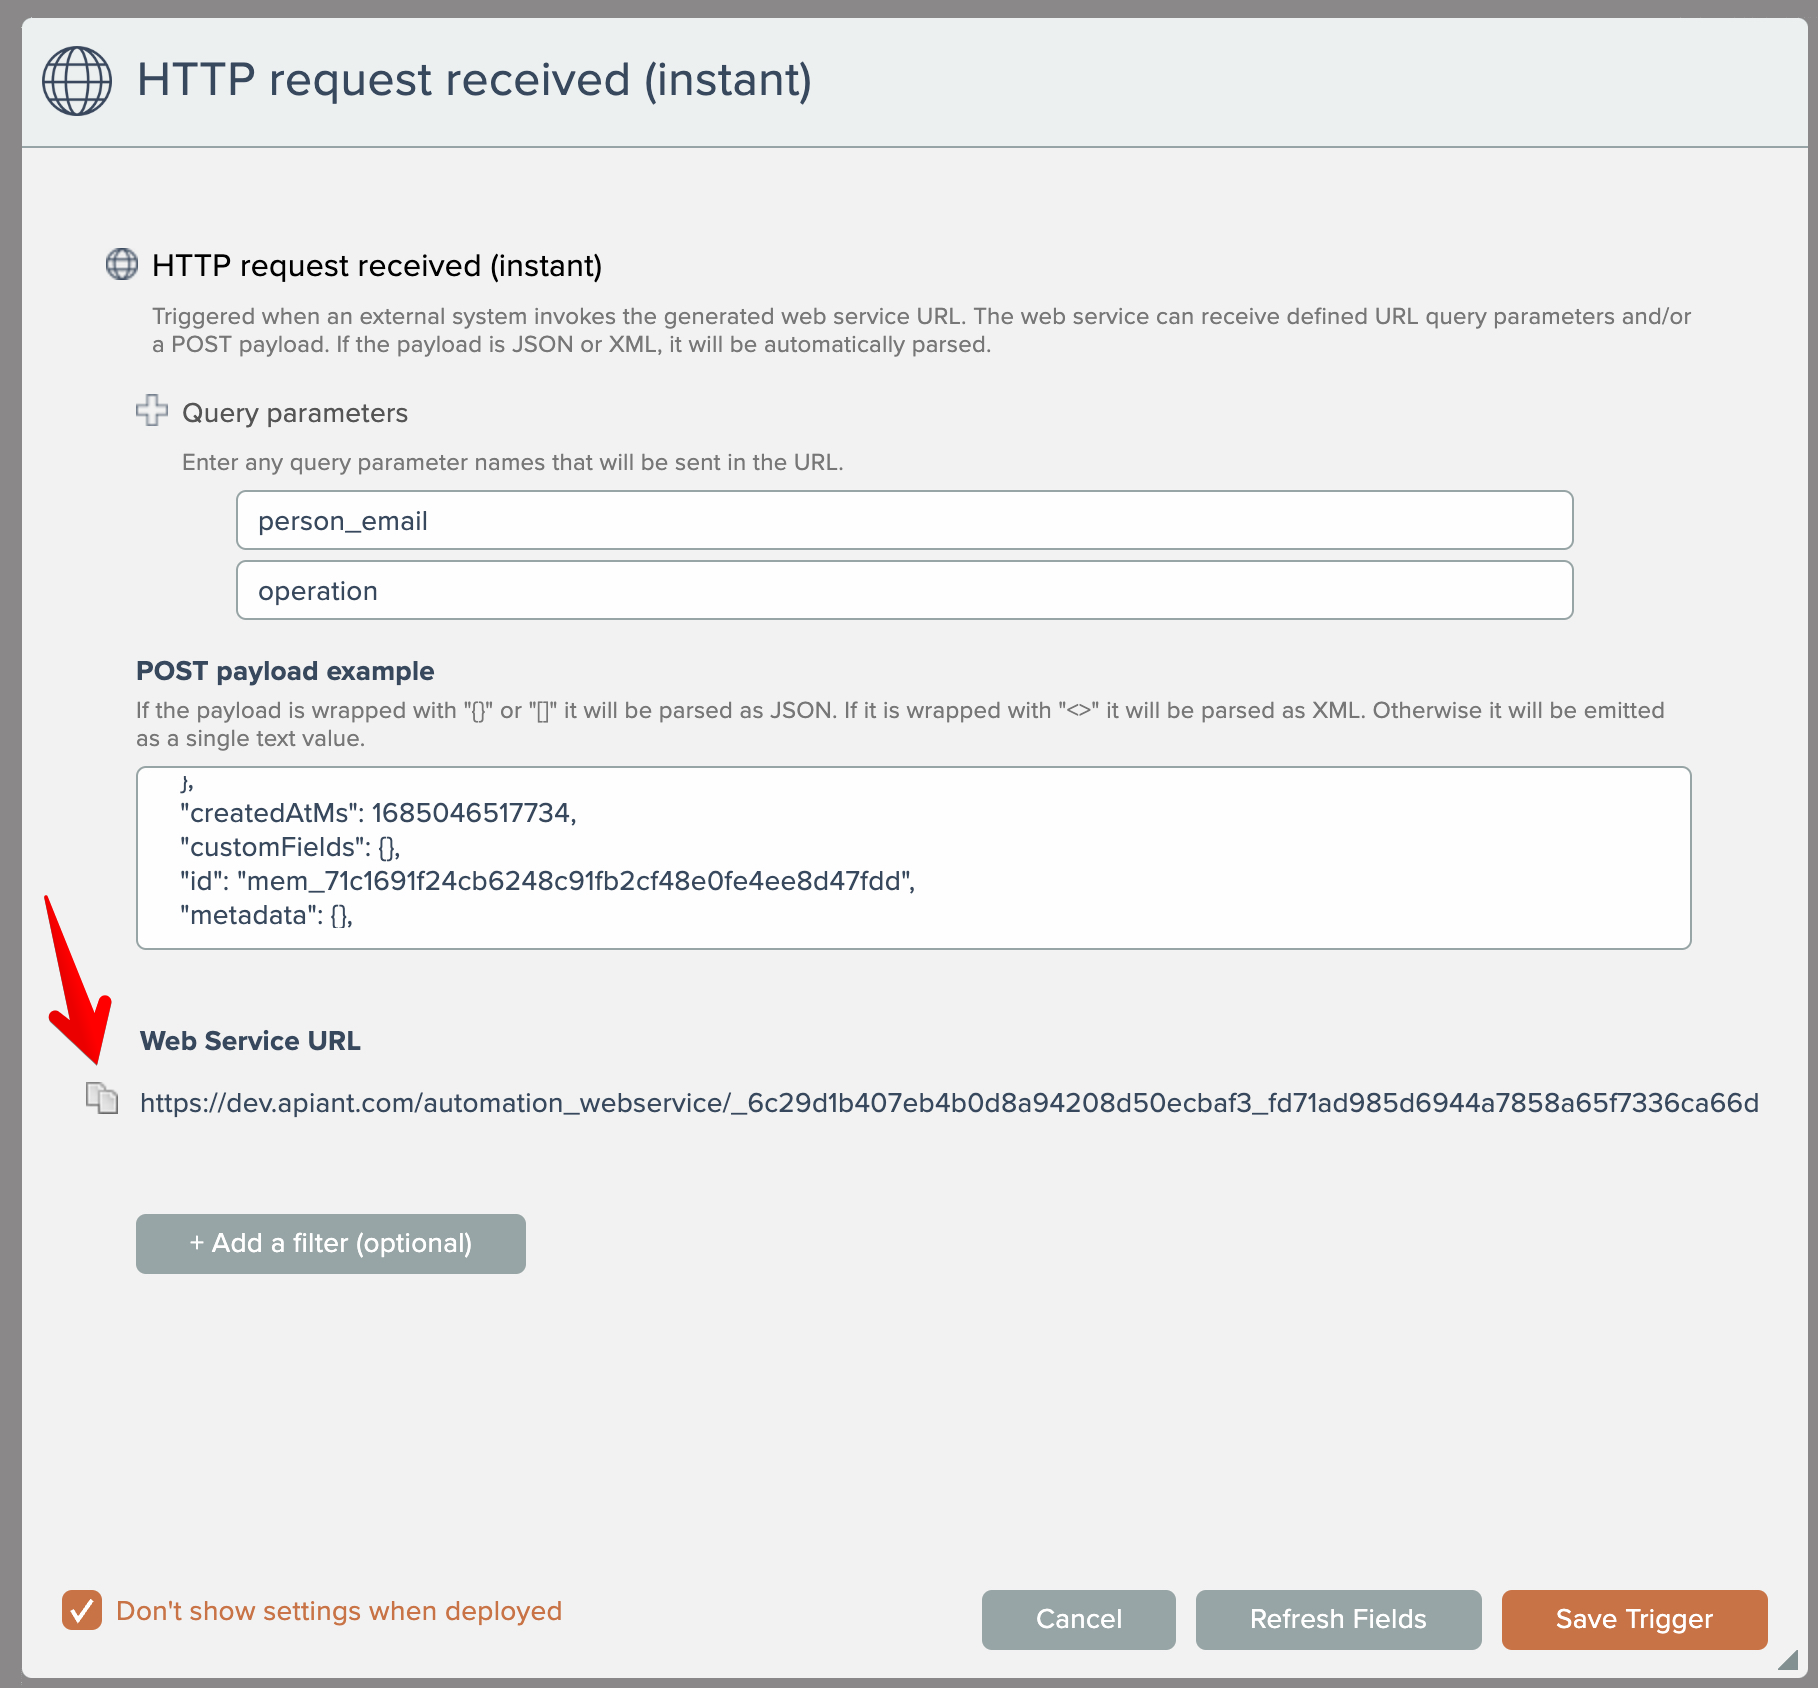The image size is (1818, 1688).
Task: Focus the person_email query parameter field
Action: (904, 520)
